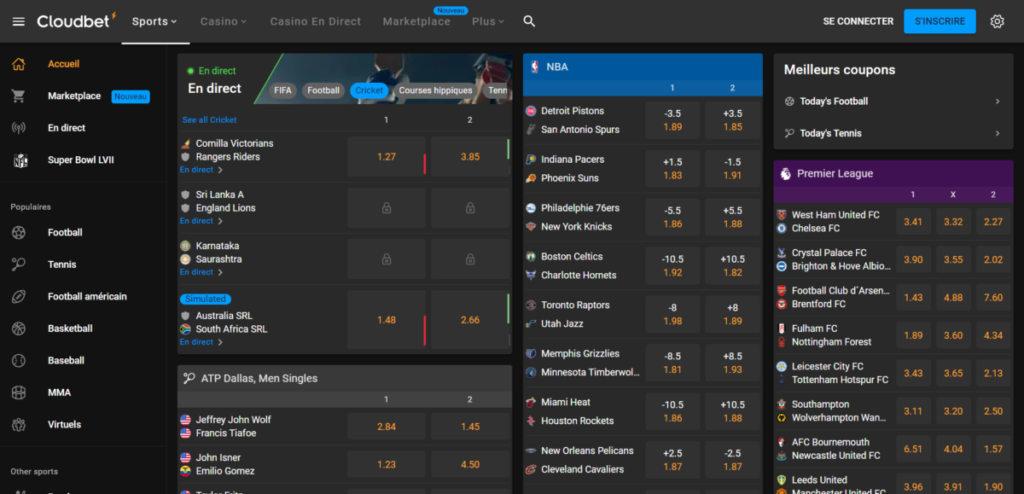The width and height of the screenshot is (1024, 494).
Task: Select the Courses hippiques filter chip
Action: tap(436, 91)
